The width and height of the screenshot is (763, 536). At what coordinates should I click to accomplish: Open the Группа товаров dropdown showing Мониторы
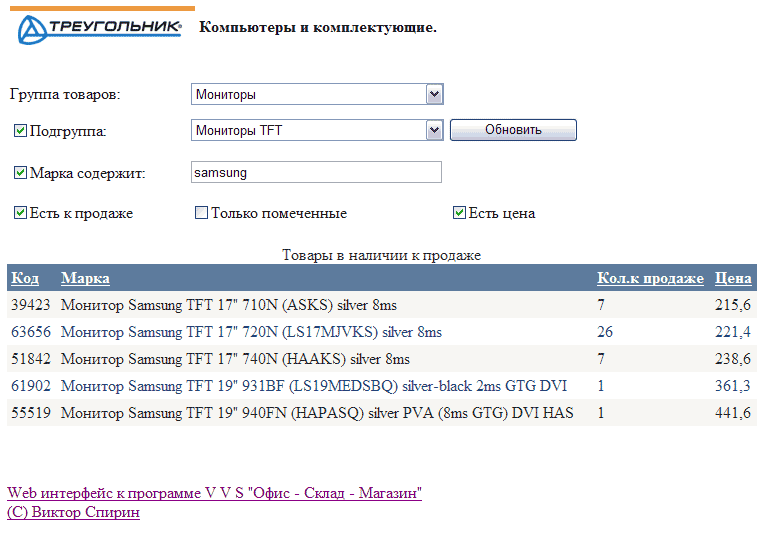[x=317, y=94]
